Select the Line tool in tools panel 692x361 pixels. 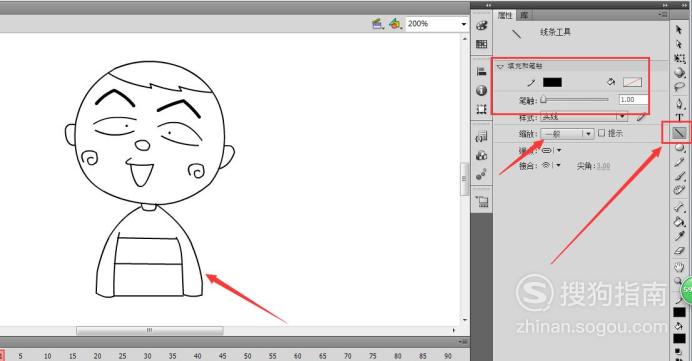679,132
